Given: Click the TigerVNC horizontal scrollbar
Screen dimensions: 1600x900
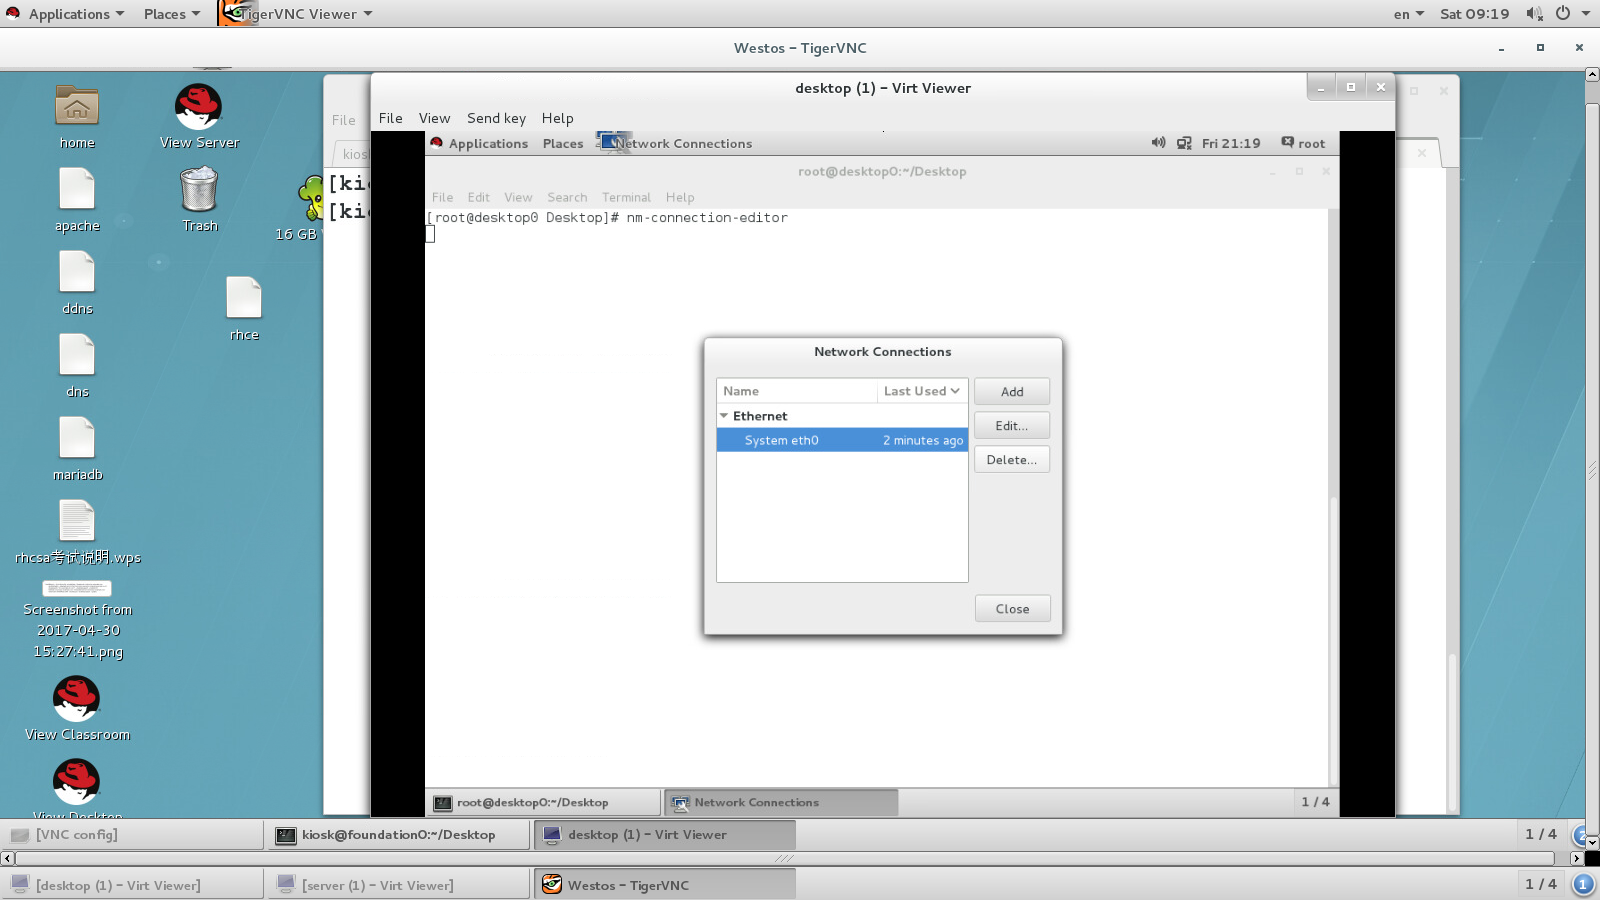Looking at the screenshot, I should pos(785,858).
